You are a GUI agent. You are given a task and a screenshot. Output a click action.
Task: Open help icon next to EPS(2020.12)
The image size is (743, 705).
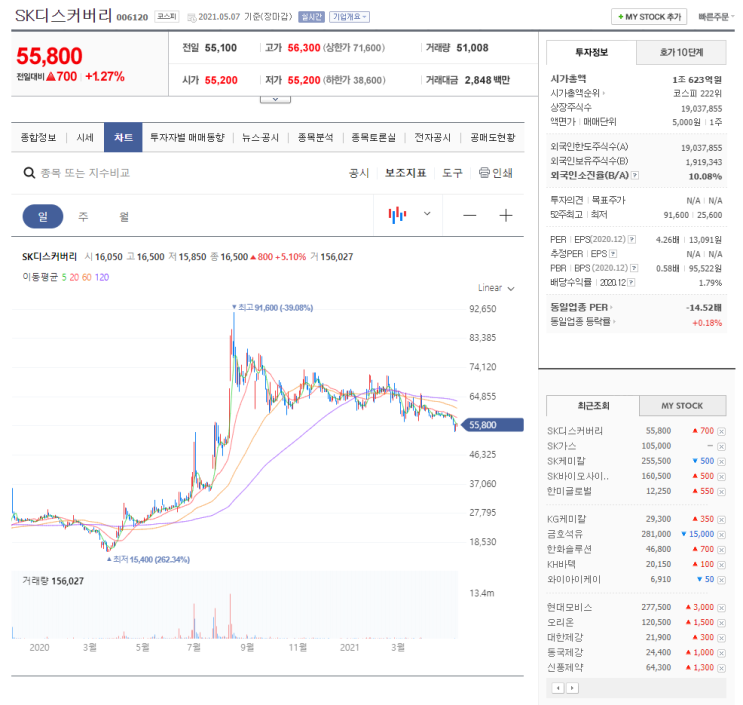pos(632,239)
